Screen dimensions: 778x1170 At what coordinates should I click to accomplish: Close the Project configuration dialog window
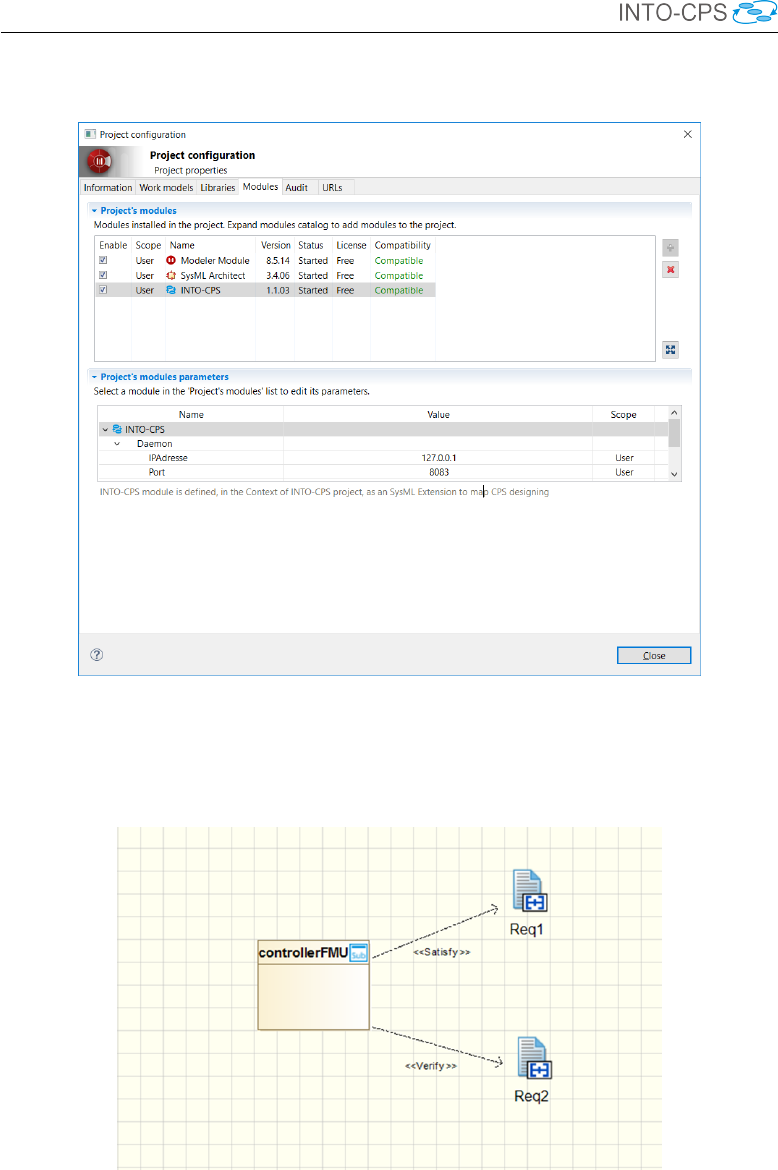[688, 134]
